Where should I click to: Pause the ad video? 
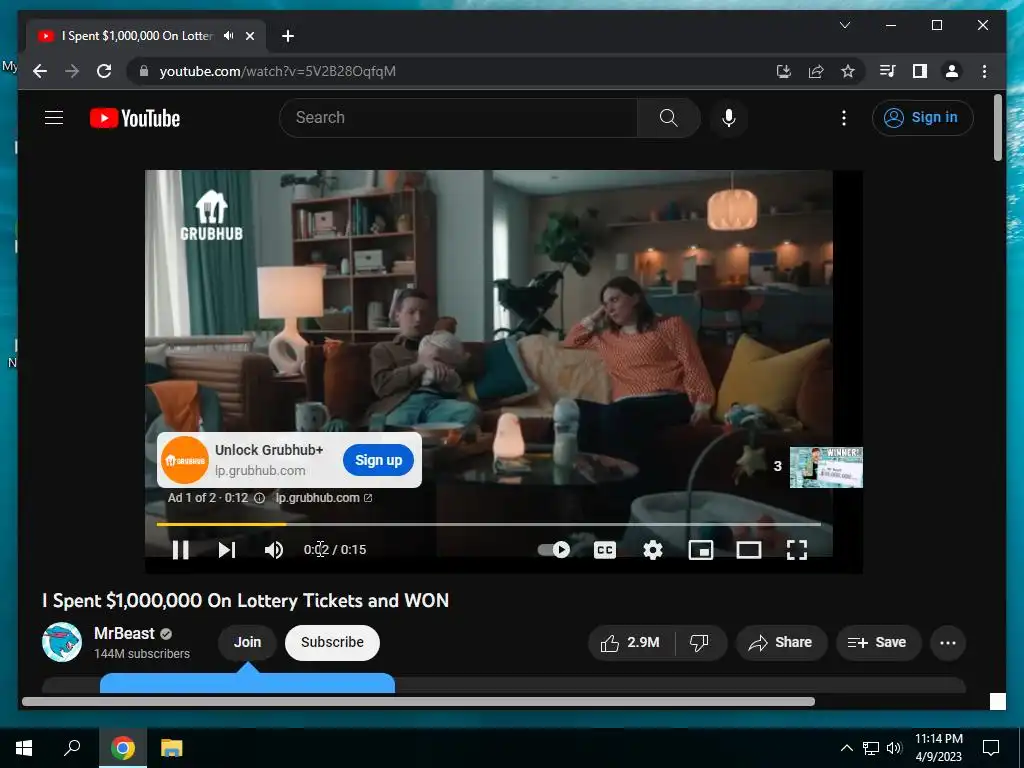coord(181,550)
